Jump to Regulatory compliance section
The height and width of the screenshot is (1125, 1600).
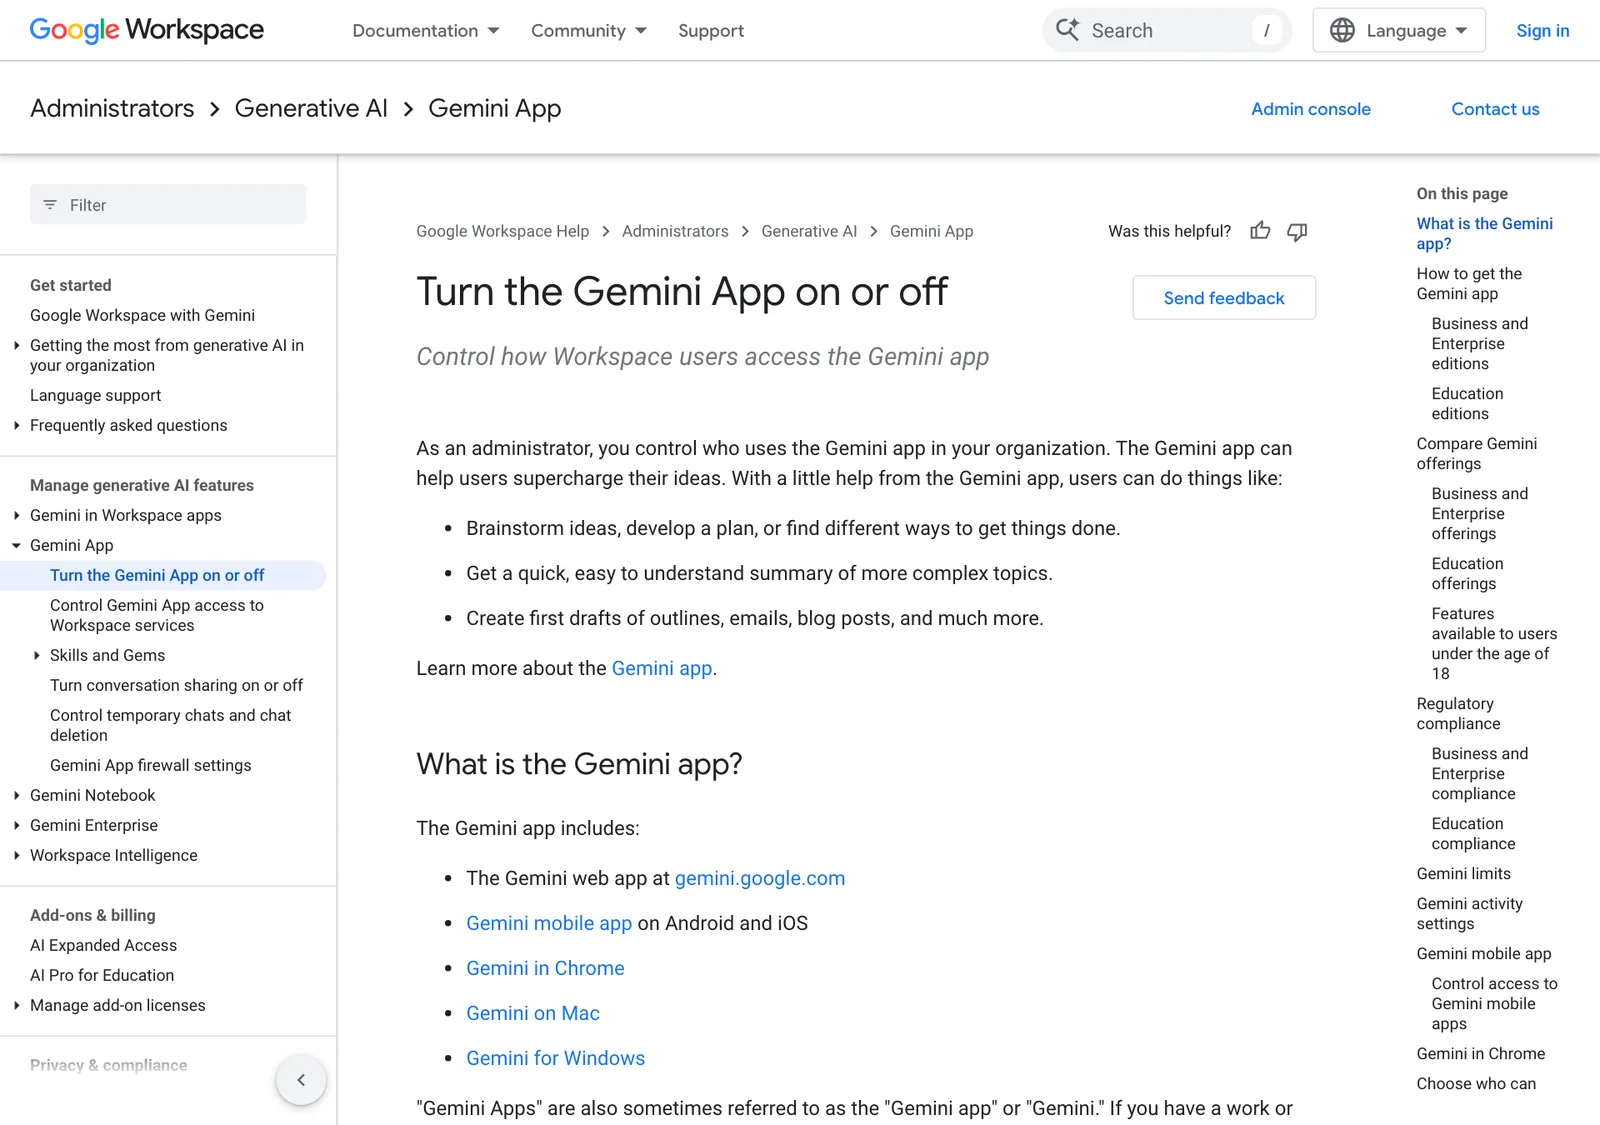tap(1459, 714)
